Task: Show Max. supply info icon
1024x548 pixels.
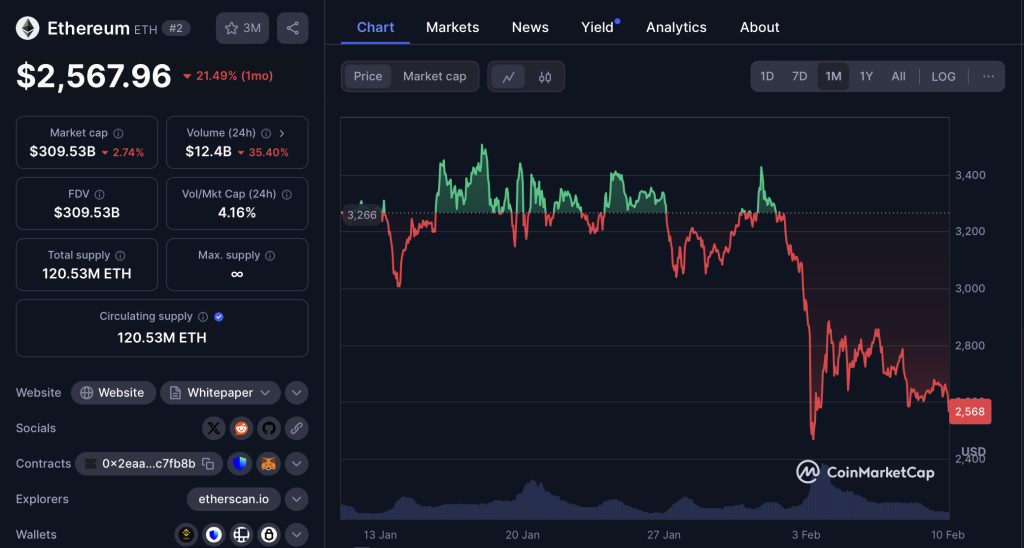Action: tap(270, 255)
